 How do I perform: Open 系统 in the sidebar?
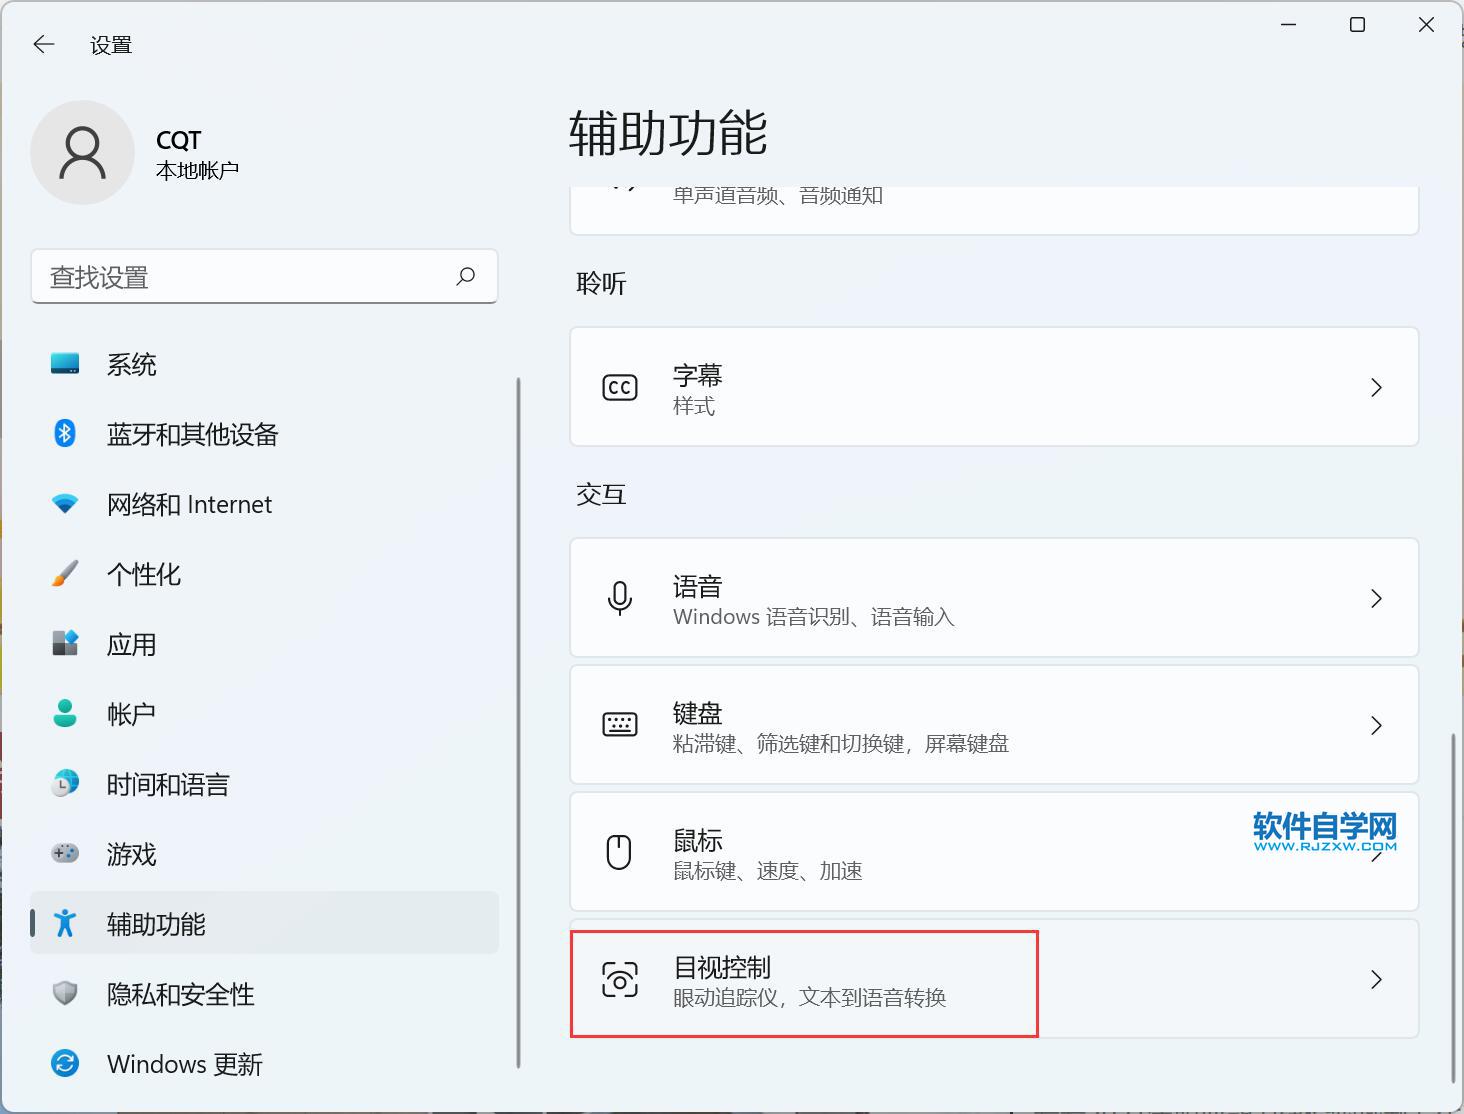132,365
